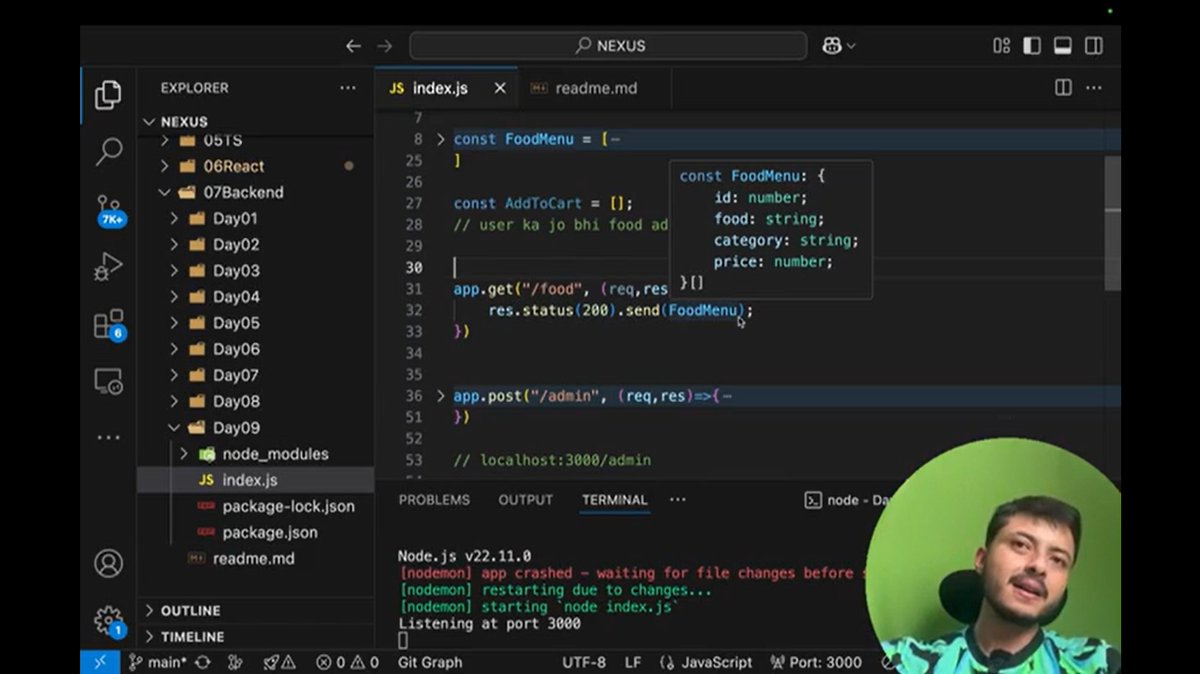The image size is (1200, 674).
Task: Synchronize changes icon in status bar
Action: (x=203, y=662)
